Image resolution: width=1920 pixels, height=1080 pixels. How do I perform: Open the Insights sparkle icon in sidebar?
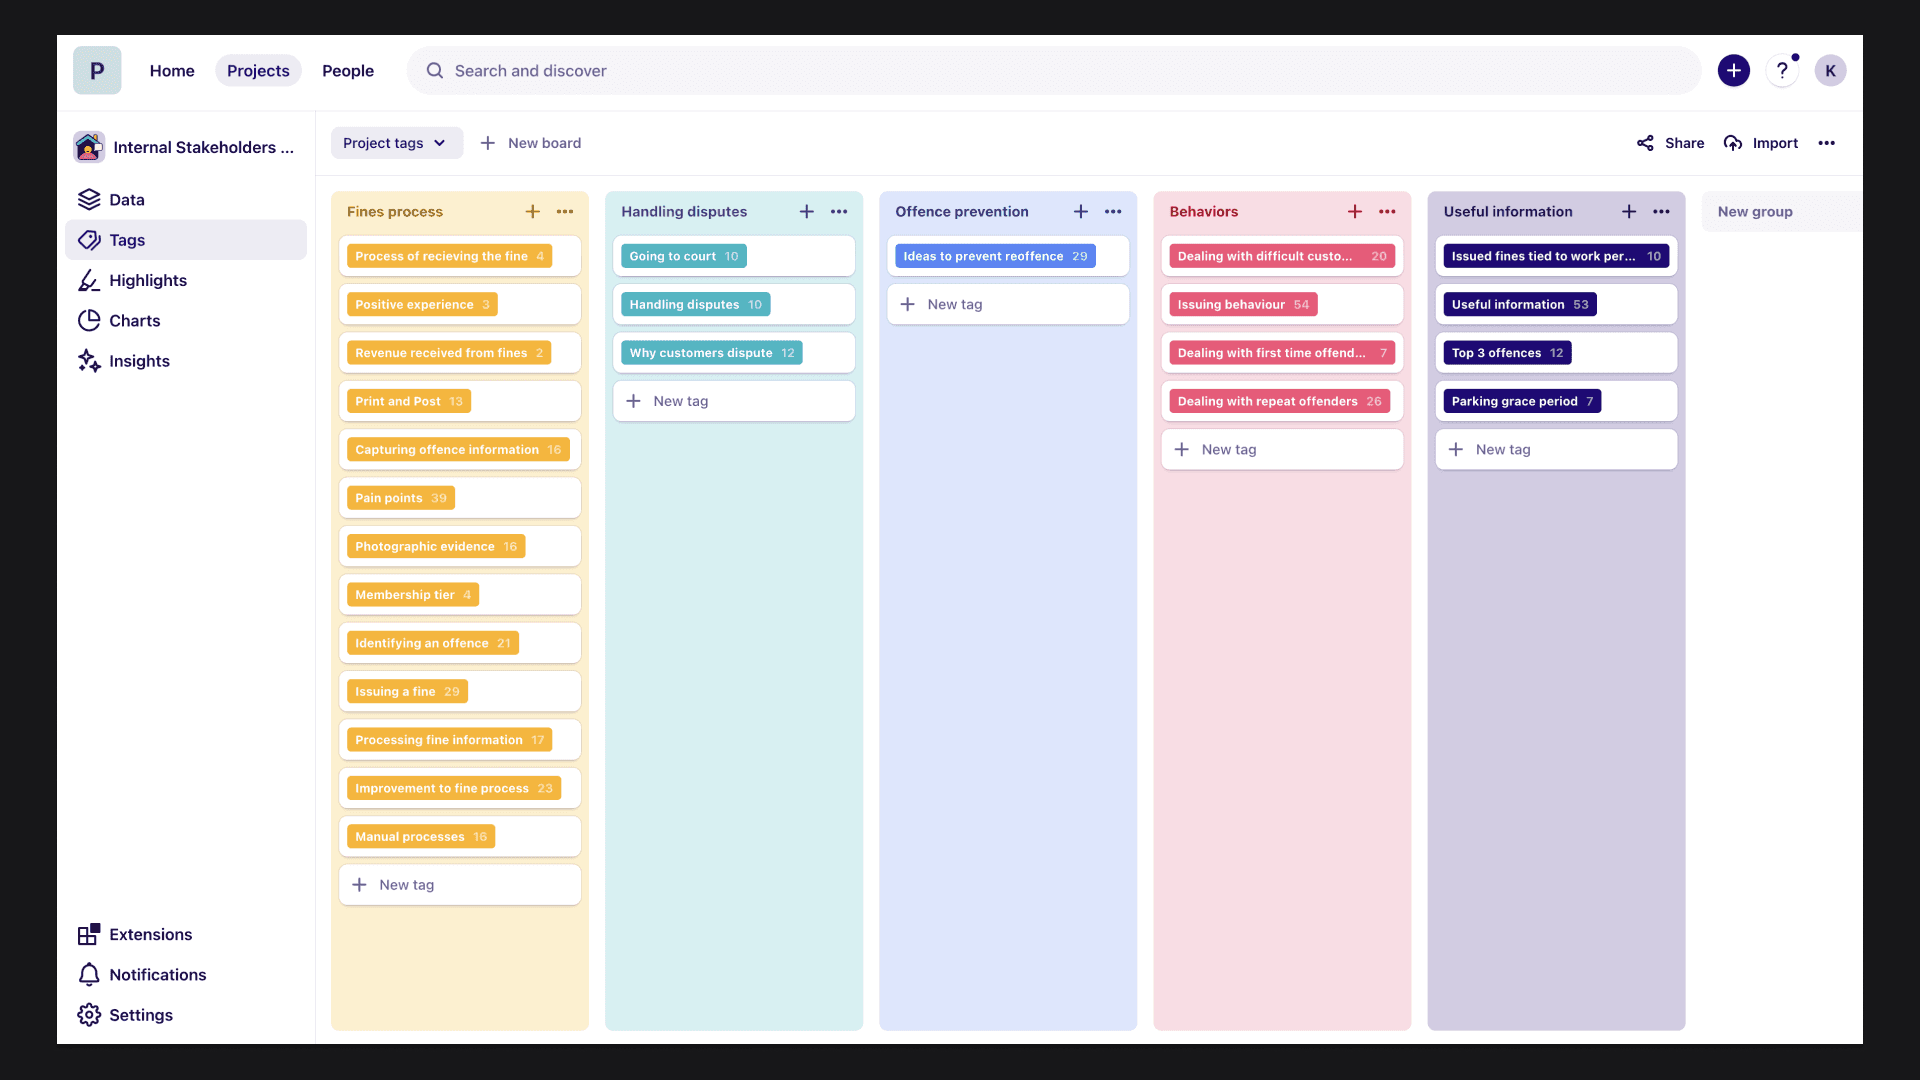click(x=89, y=361)
